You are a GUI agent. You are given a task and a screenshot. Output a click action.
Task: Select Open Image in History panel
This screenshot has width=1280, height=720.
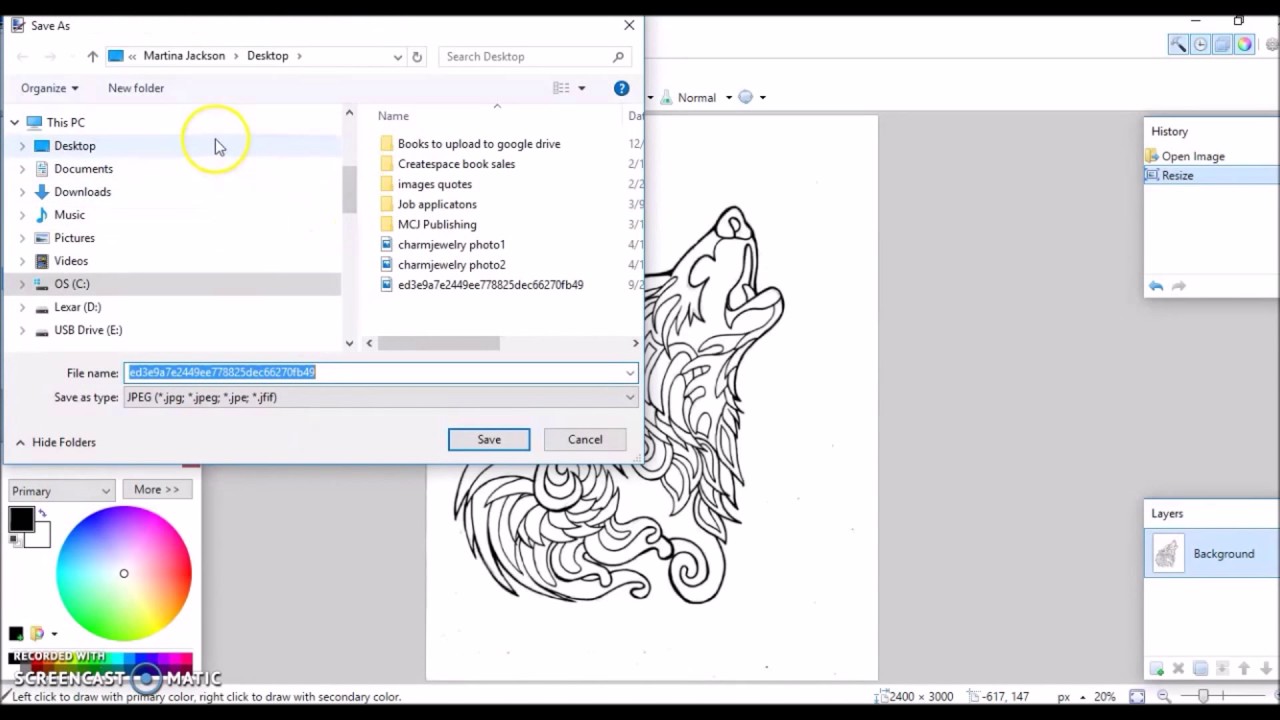point(1193,156)
